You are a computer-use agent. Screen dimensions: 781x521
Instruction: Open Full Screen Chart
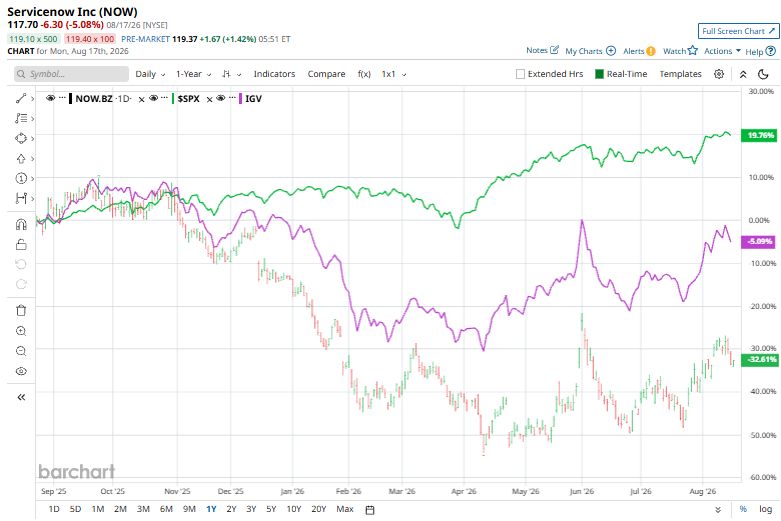[738, 31]
